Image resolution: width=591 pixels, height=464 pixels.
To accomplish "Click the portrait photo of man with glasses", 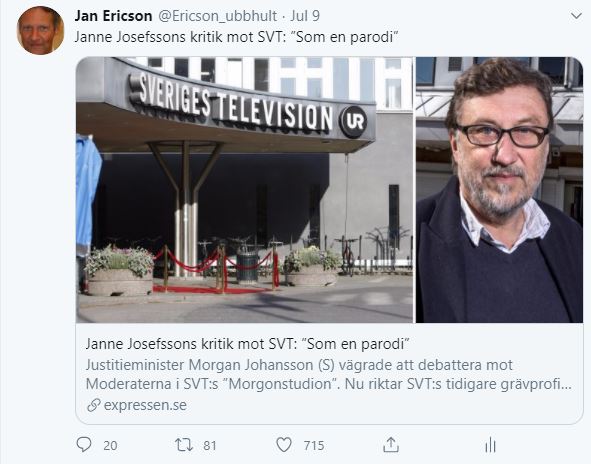I will pos(499,190).
